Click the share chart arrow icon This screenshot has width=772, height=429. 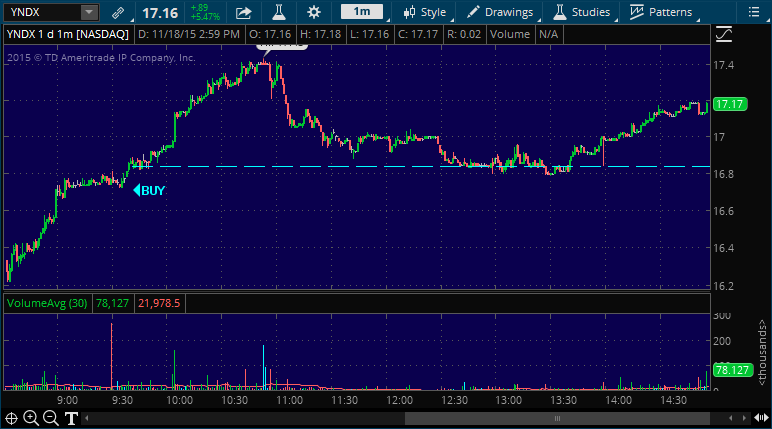click(x=244, y=13)
